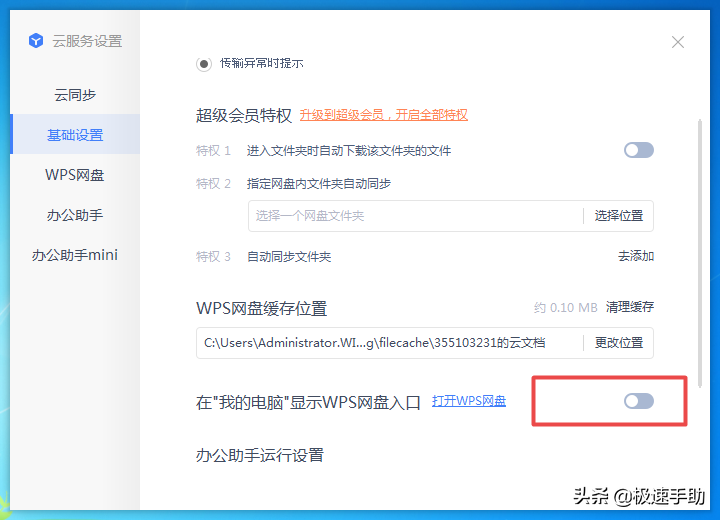Select the 办公助手mini tab
This screenshot has width=720, height=520.
(x=75, y=254)
